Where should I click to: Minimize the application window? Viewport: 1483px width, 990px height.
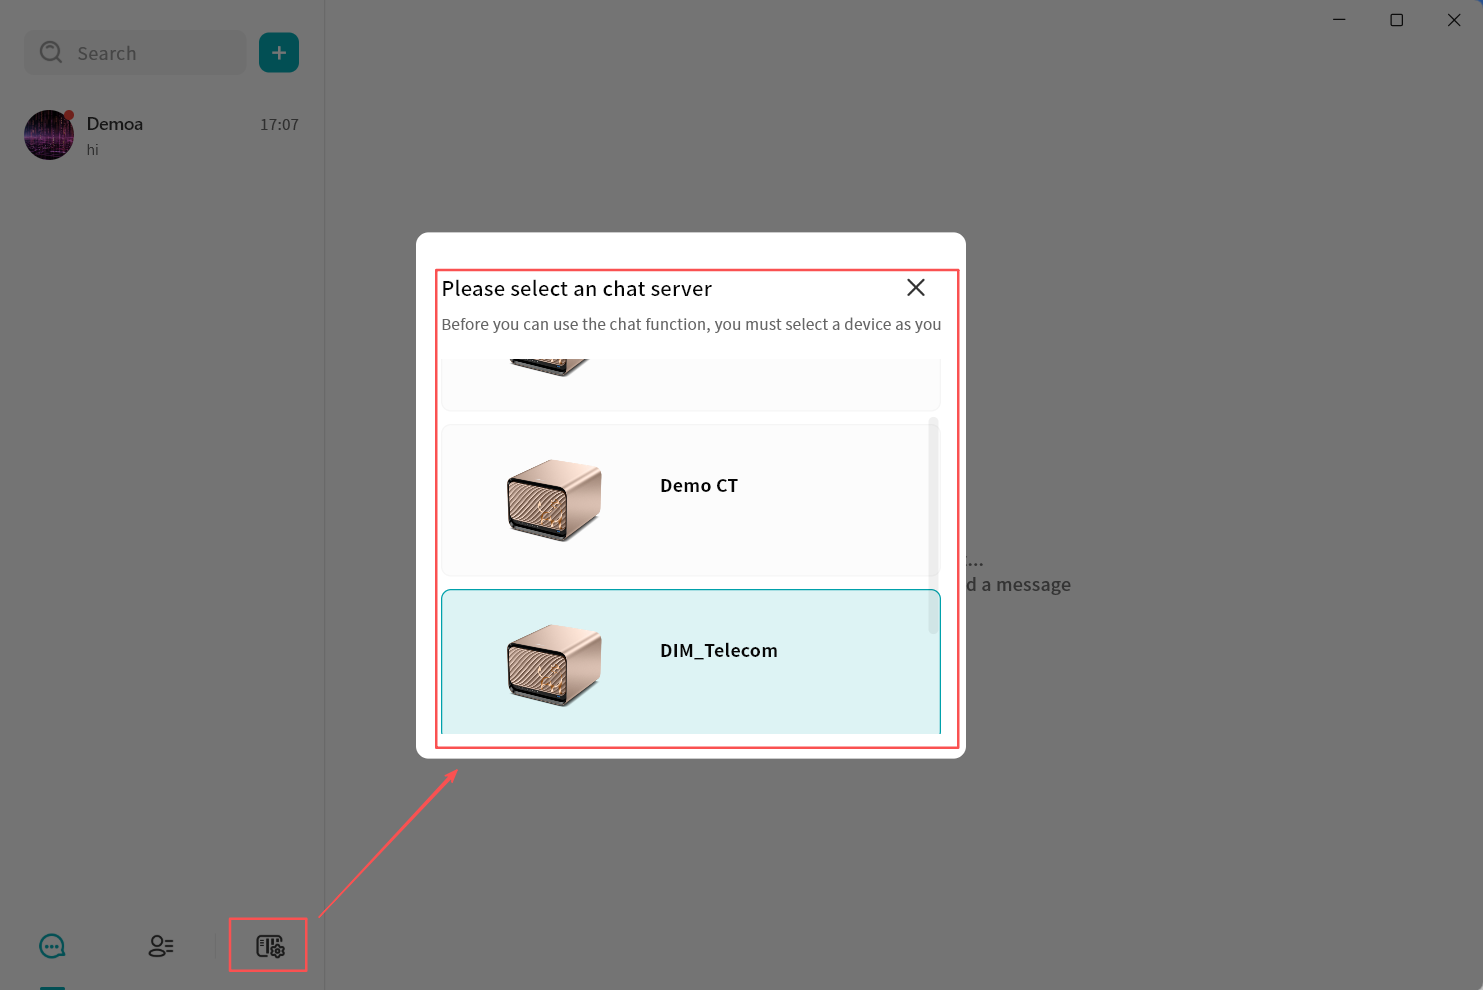point(1339,20)
